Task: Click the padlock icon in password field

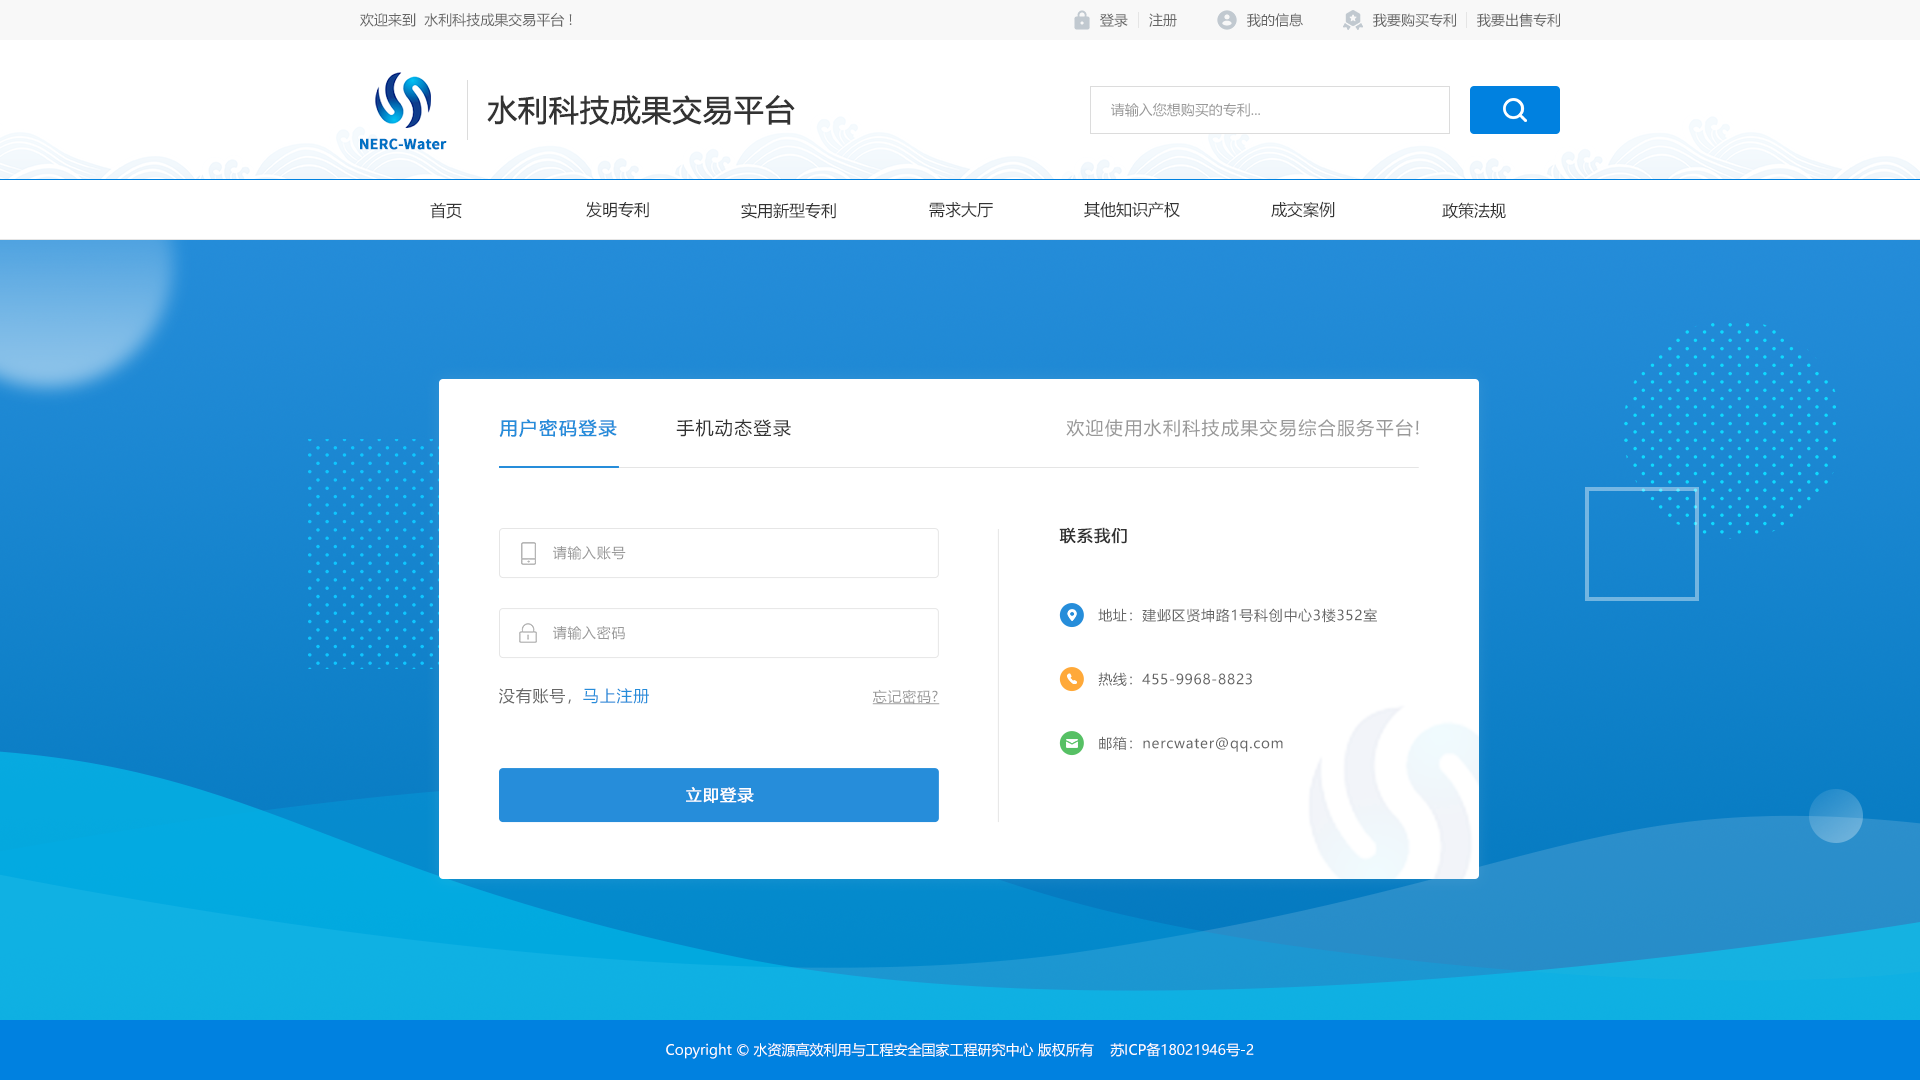Action: [528, 633]
